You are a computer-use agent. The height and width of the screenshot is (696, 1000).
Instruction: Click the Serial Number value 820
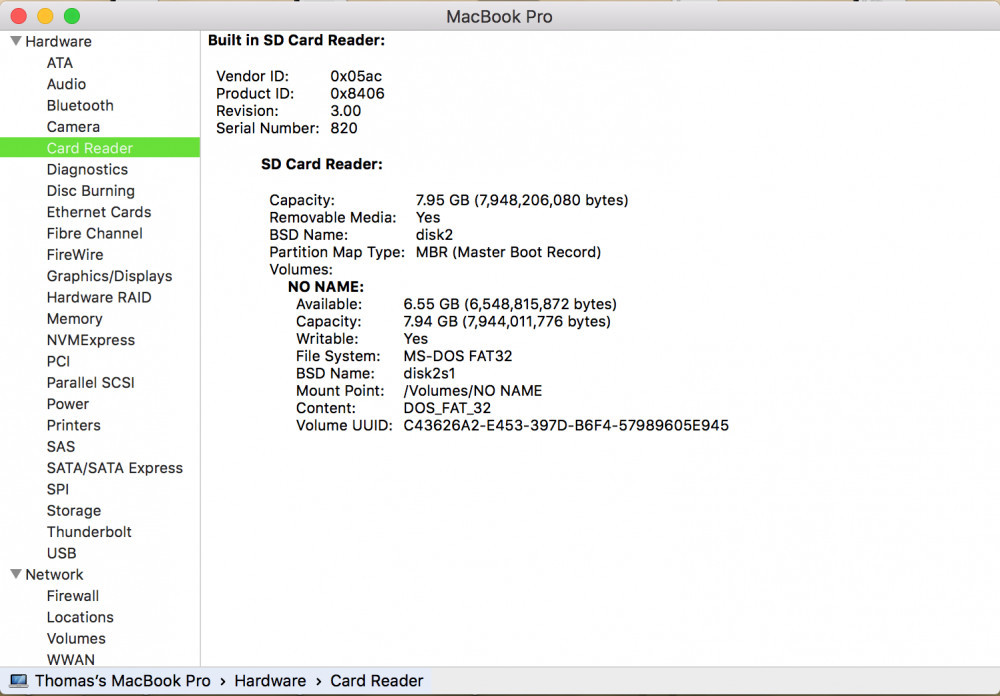click(344, 128)
